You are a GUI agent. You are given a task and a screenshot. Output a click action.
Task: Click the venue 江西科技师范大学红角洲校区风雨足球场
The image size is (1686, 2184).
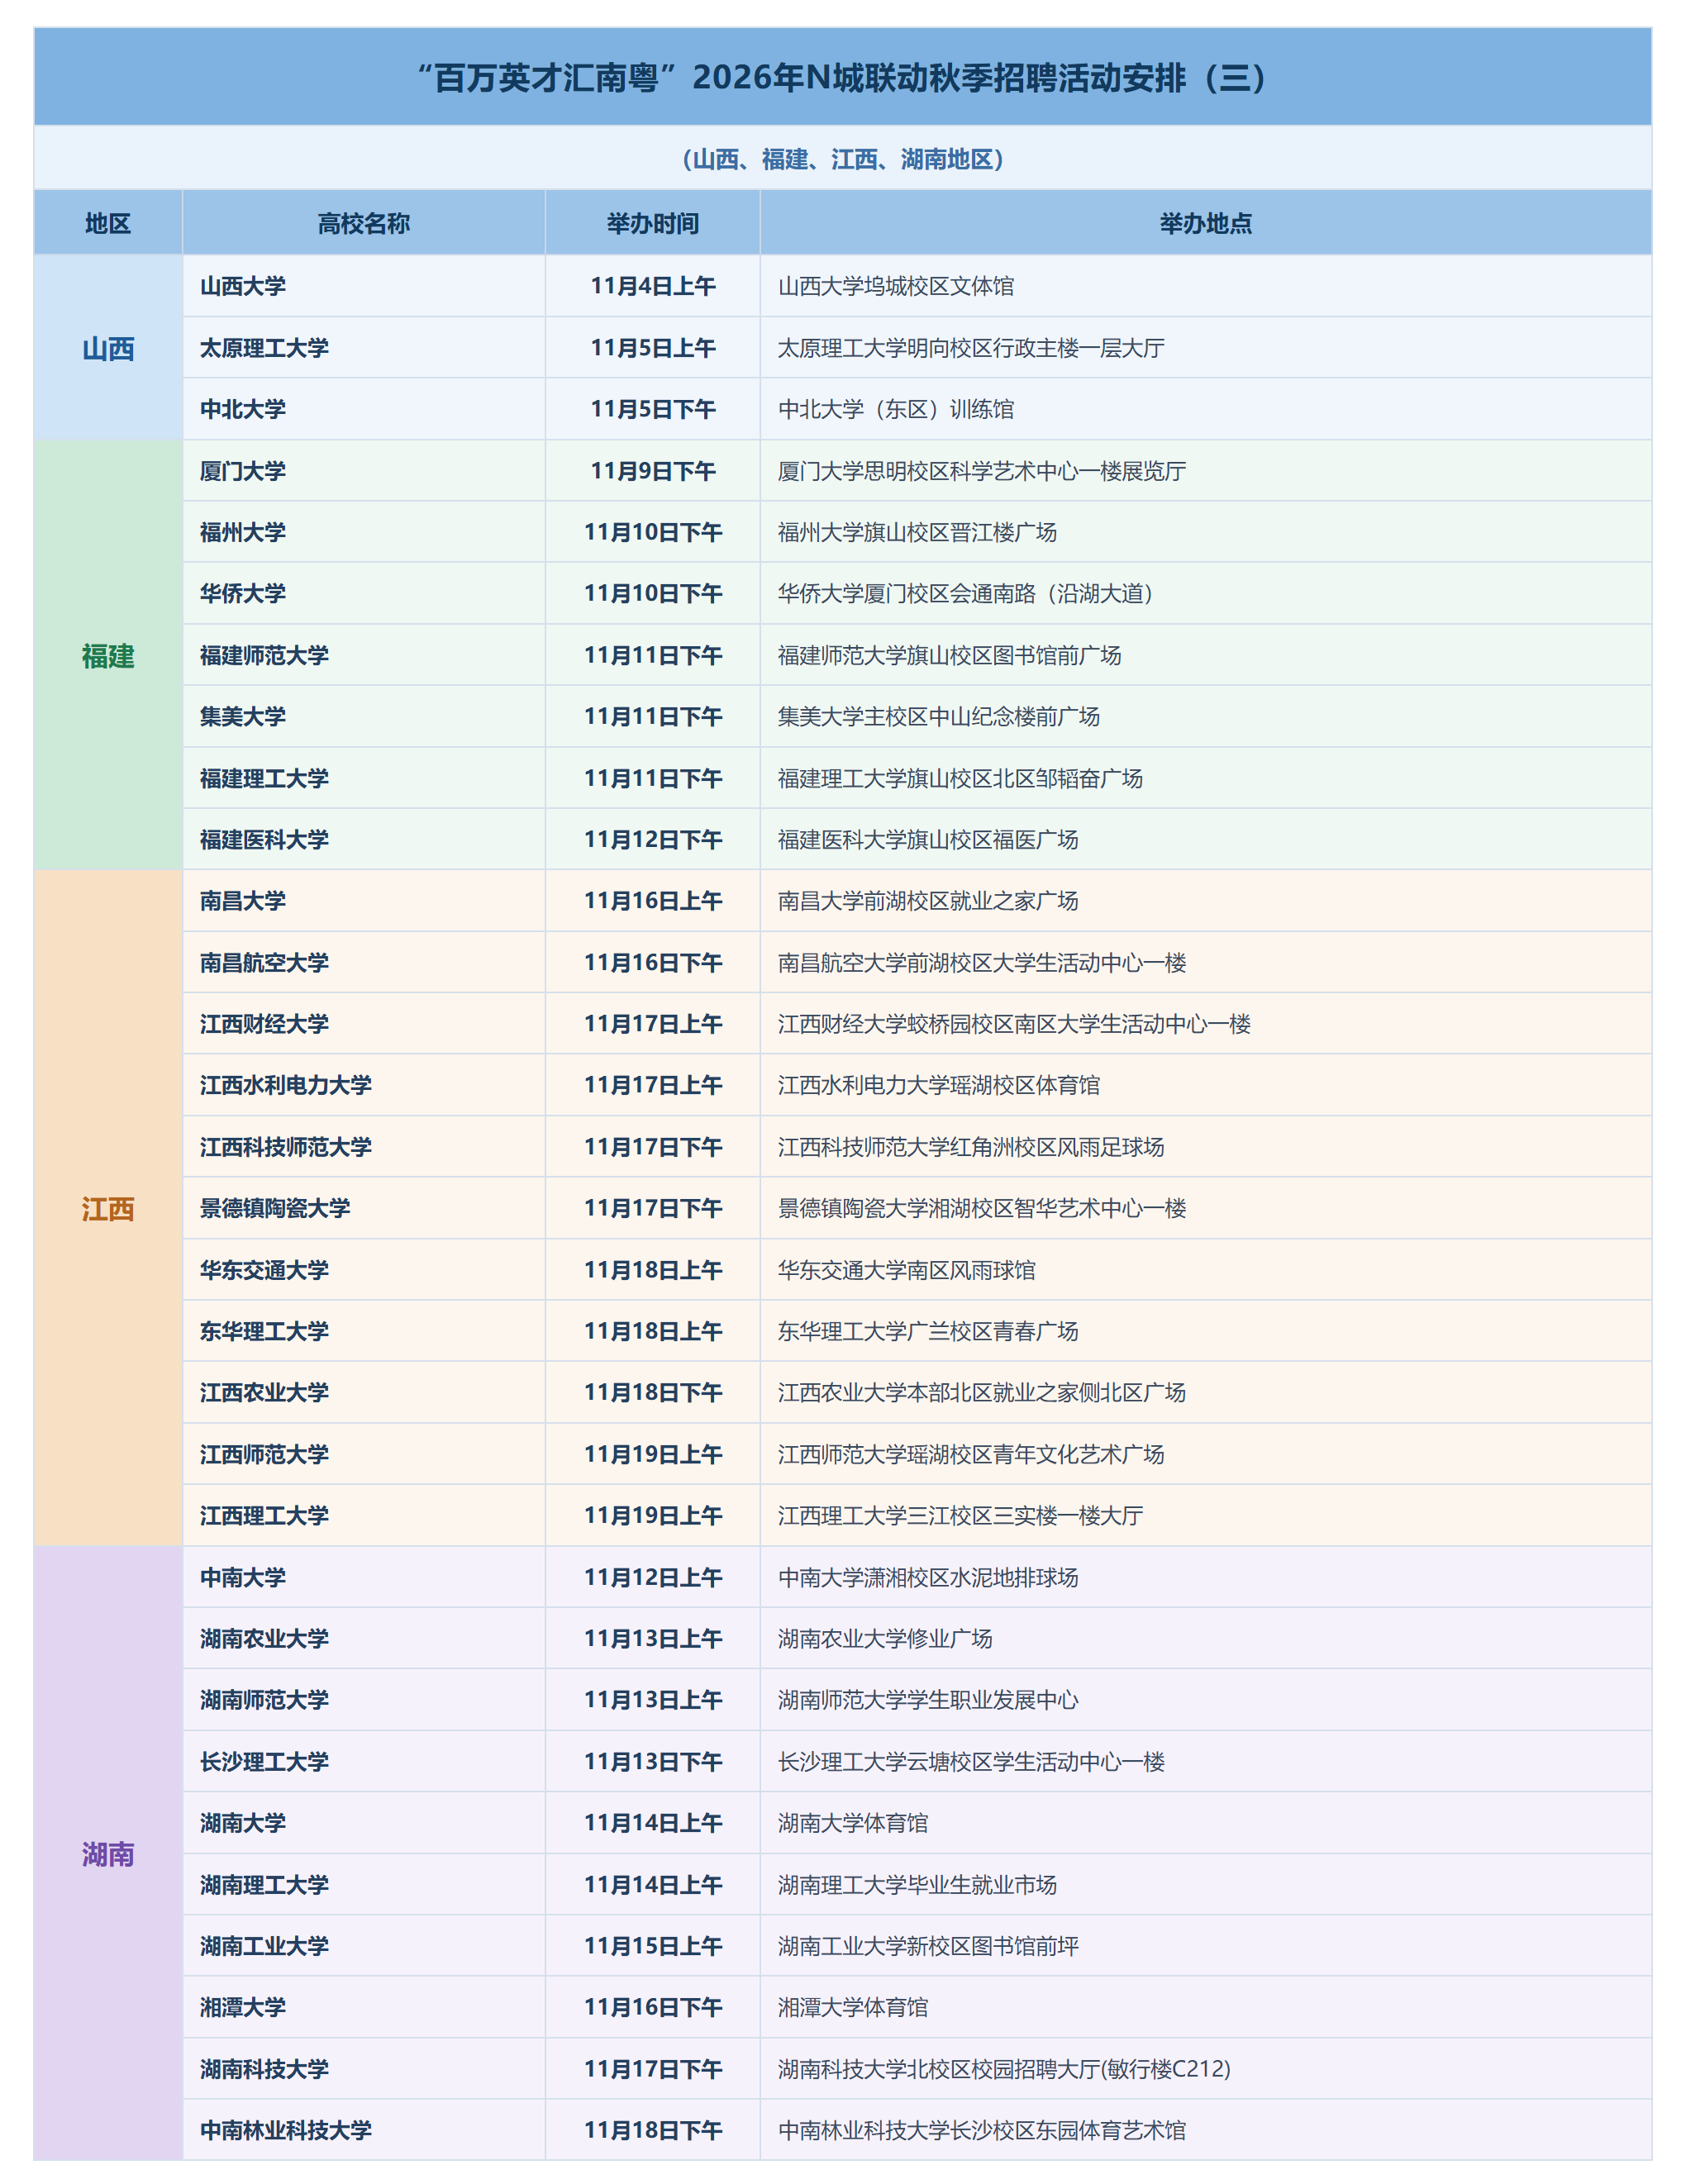(971, 1147)
